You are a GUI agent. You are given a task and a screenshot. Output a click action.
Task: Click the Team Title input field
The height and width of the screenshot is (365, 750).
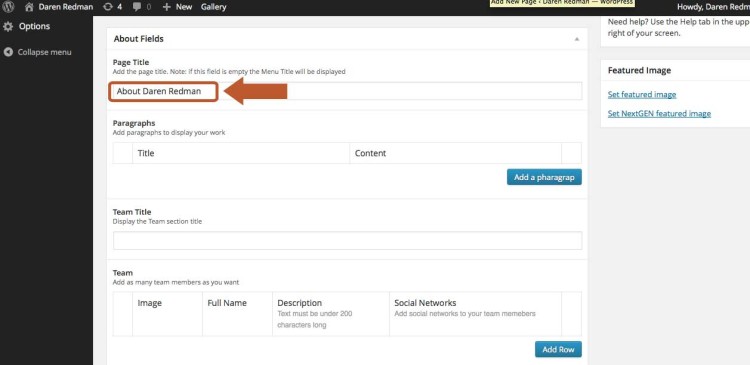click(x=348, y=241)
